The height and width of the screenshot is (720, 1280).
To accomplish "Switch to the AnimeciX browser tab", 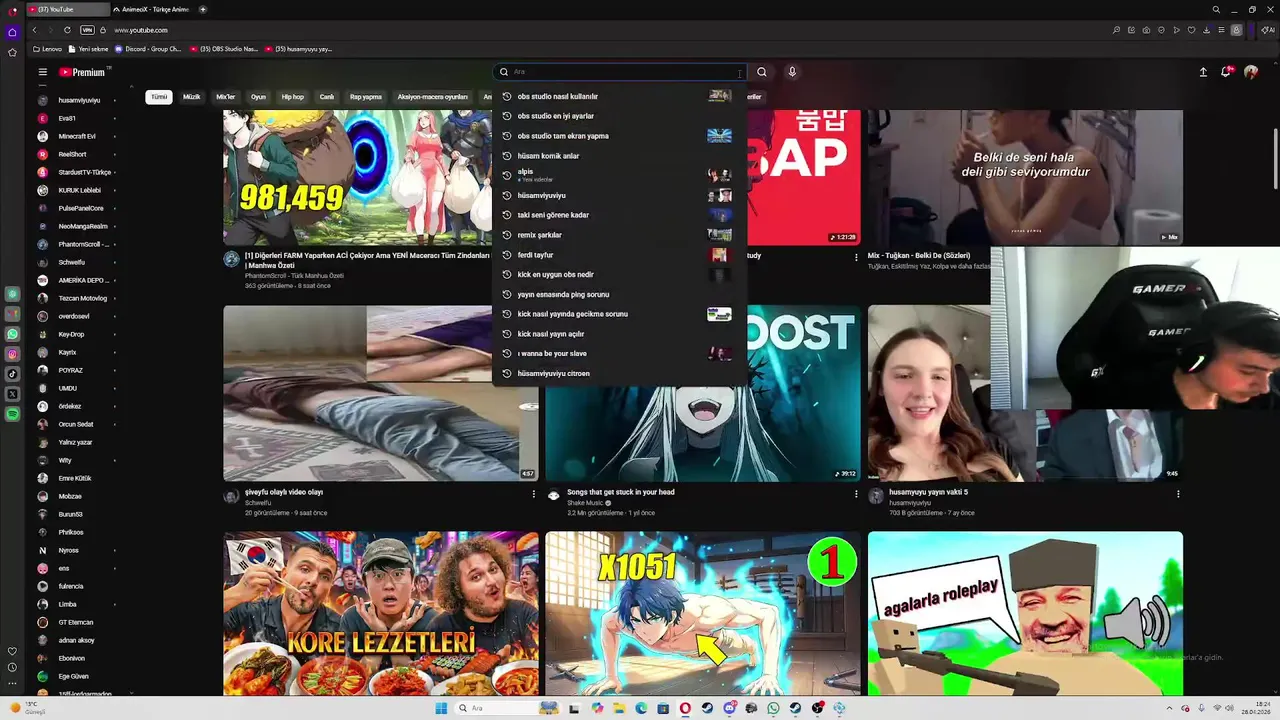I will point(153,9).
